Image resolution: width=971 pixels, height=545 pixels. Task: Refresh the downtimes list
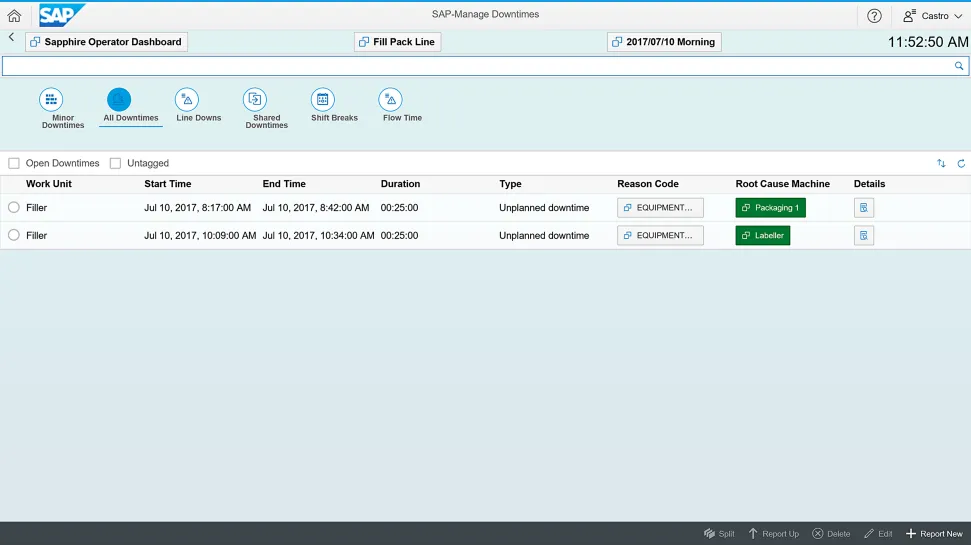tap(961, 163)
